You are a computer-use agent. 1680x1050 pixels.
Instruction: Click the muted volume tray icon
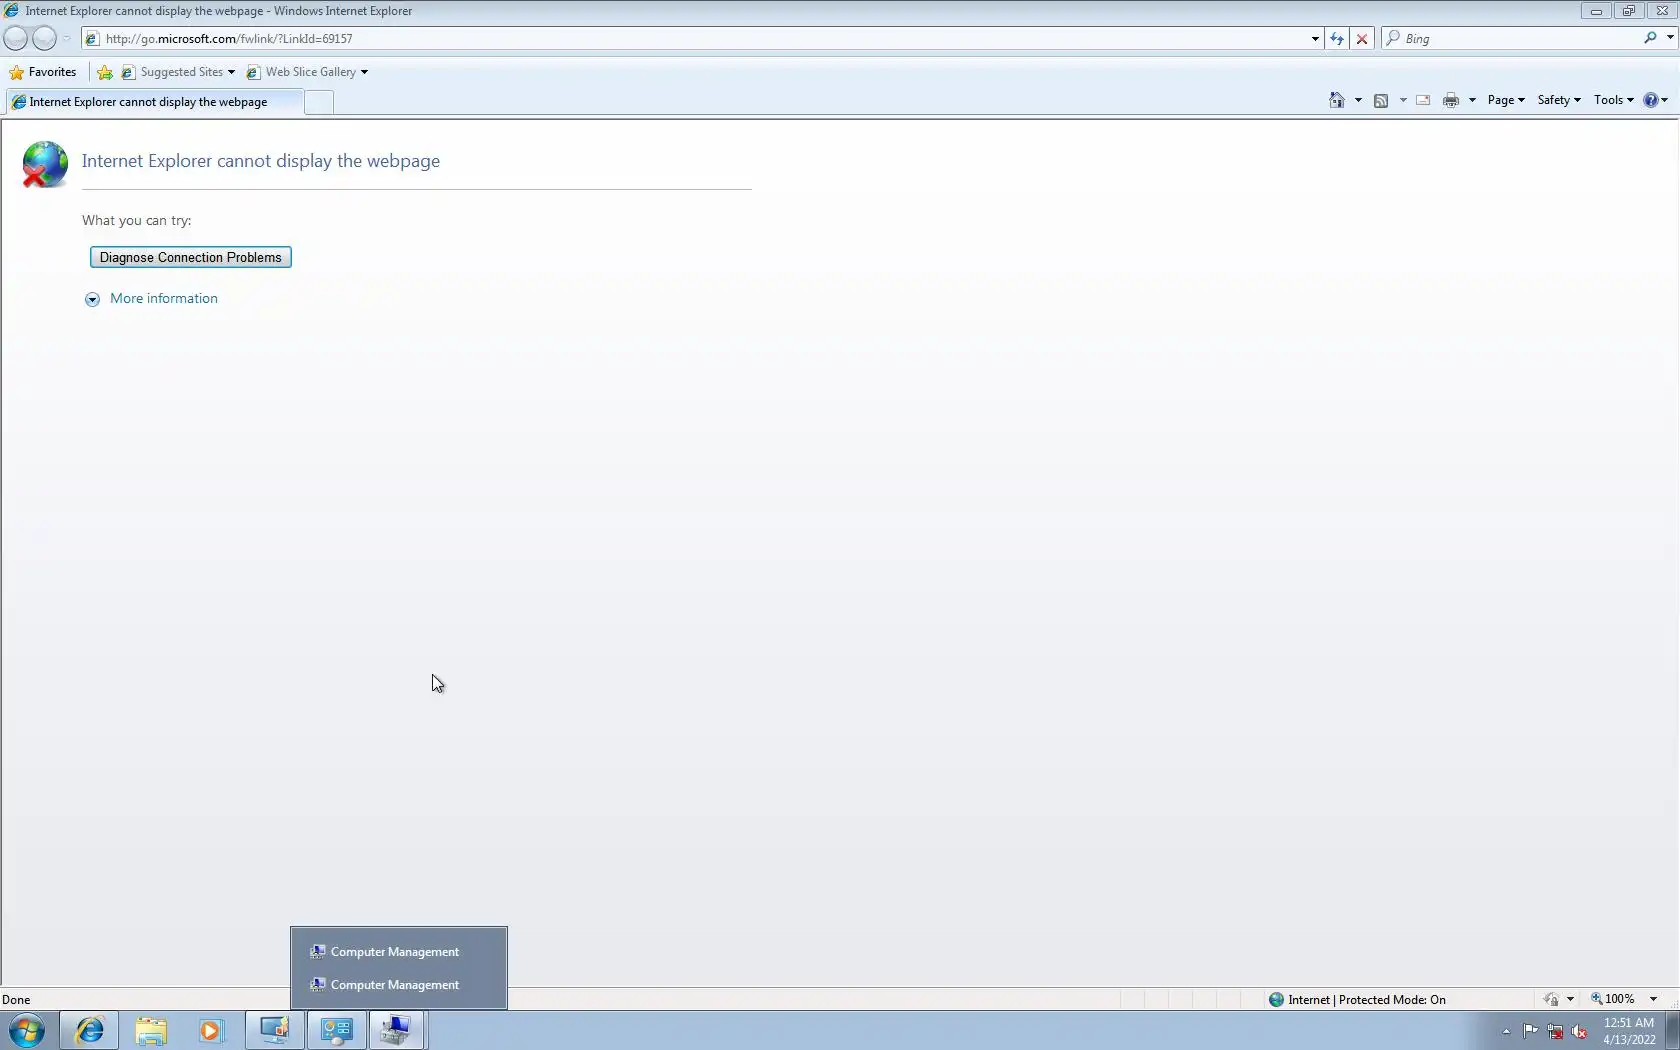(x=1580, y=1031)
